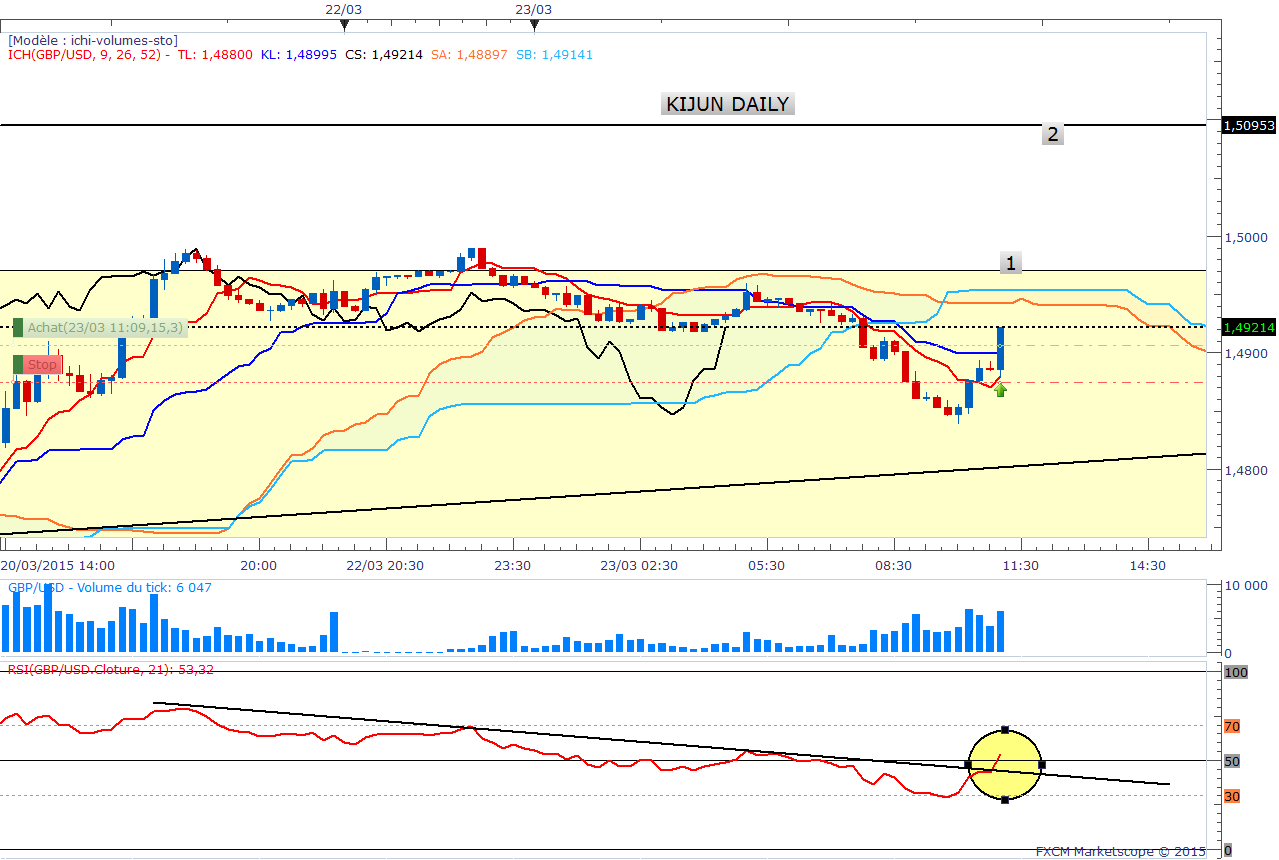Click the 1,5000 price axis label
Screen dimensions: 1279x860
pyautogui.click(x=1245, y=237)
